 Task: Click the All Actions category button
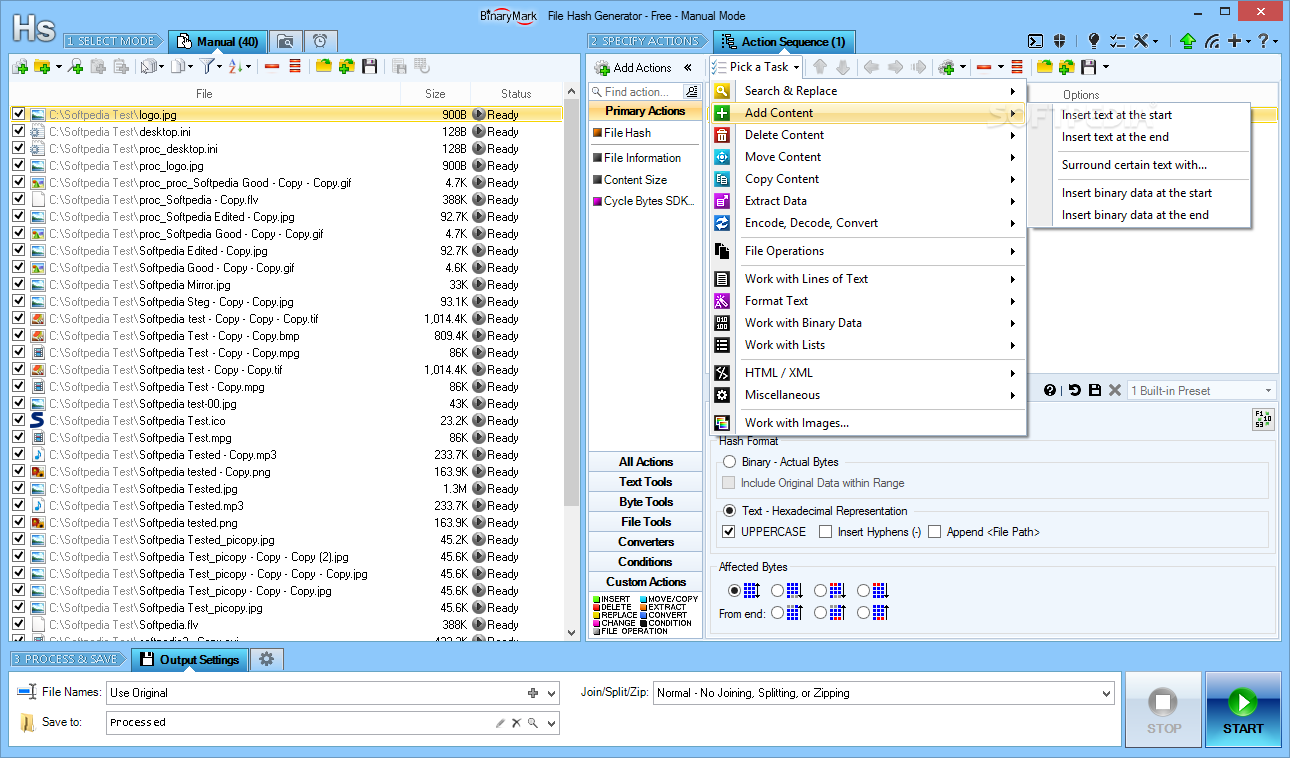coord(646,462)
